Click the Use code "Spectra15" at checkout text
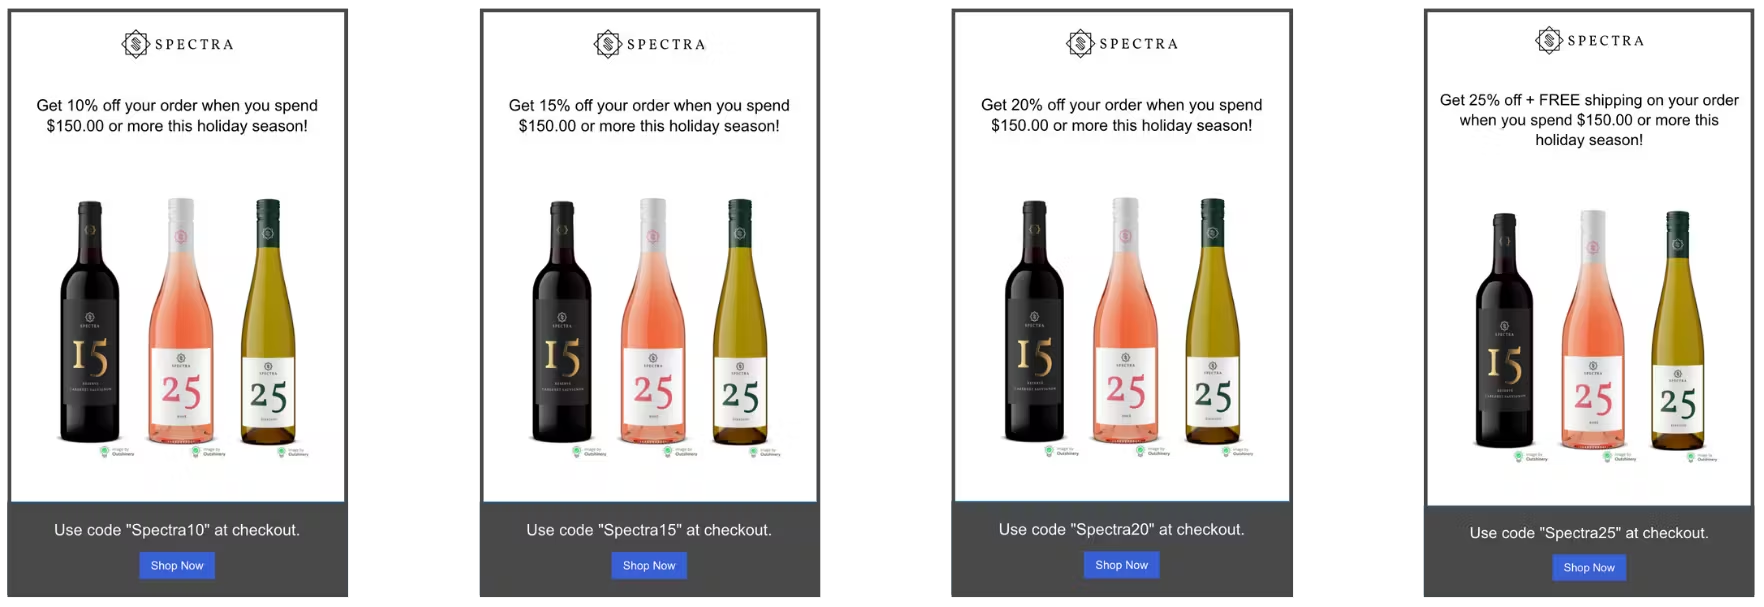 [649, 530]
